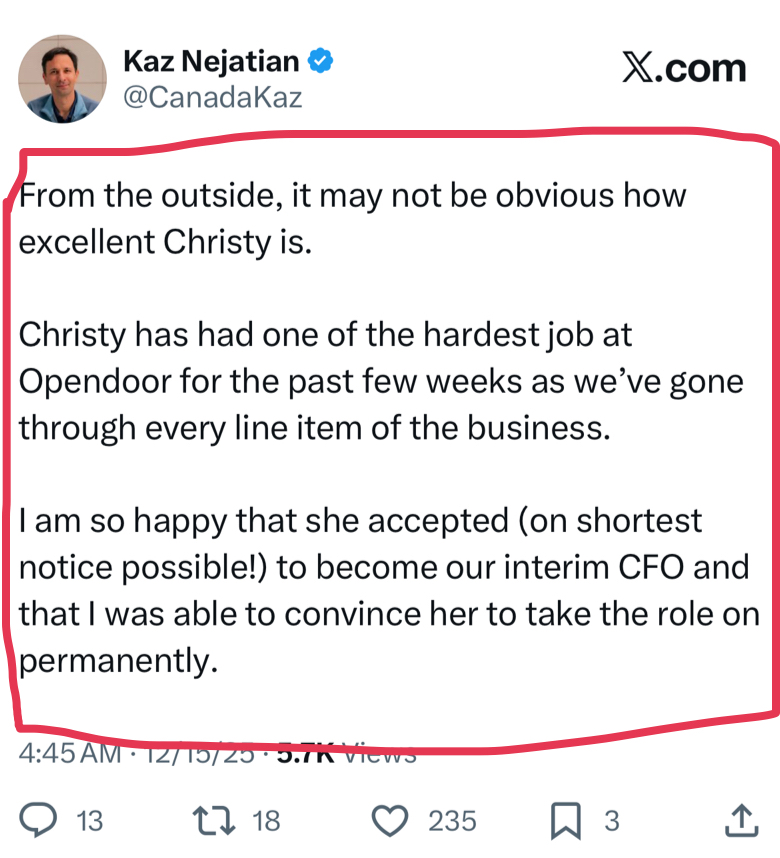
Task: Click the reply count 13
Action: pos(89,821)
